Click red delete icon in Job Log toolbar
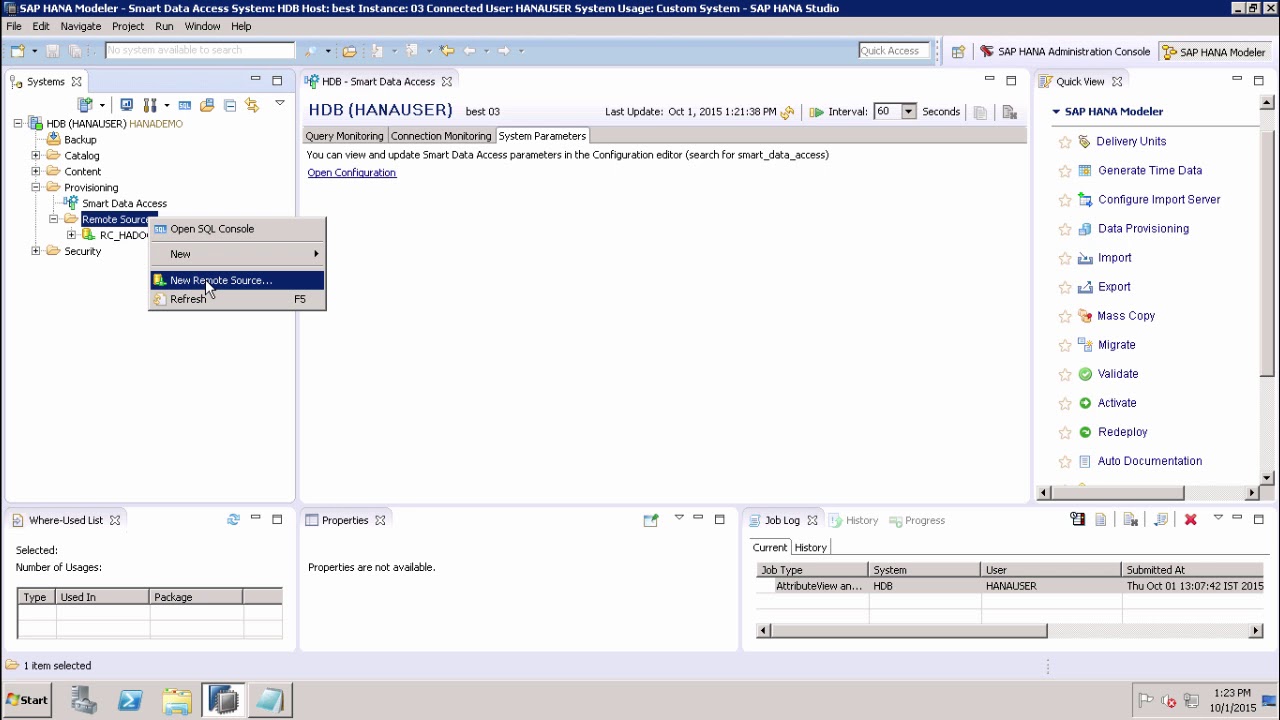Image resolution: width=1280 pixels, height=720 pixels. click(1190, 520)
